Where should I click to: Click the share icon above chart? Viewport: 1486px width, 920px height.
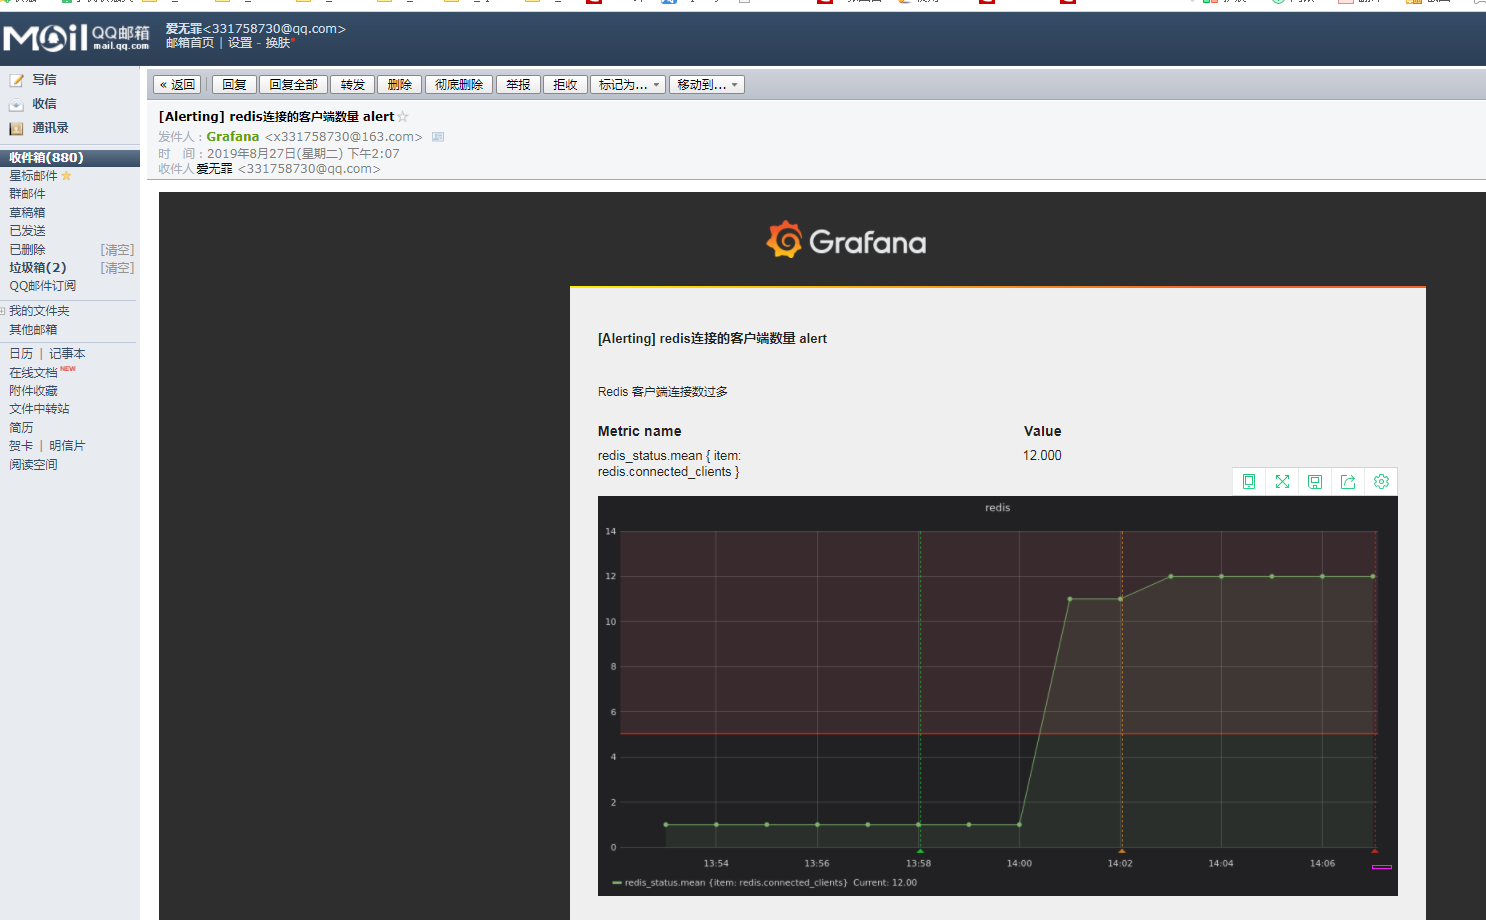[x=1348, y=482]
